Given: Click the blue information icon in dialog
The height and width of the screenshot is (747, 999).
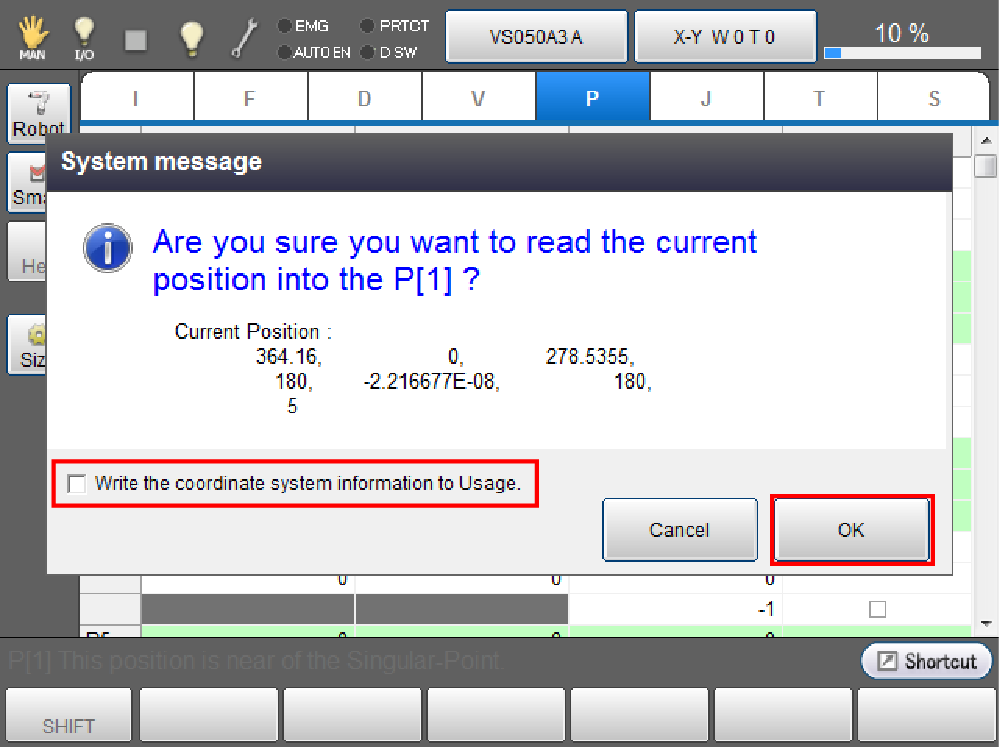Looking at the screenshot, I should tap(108, 249).
